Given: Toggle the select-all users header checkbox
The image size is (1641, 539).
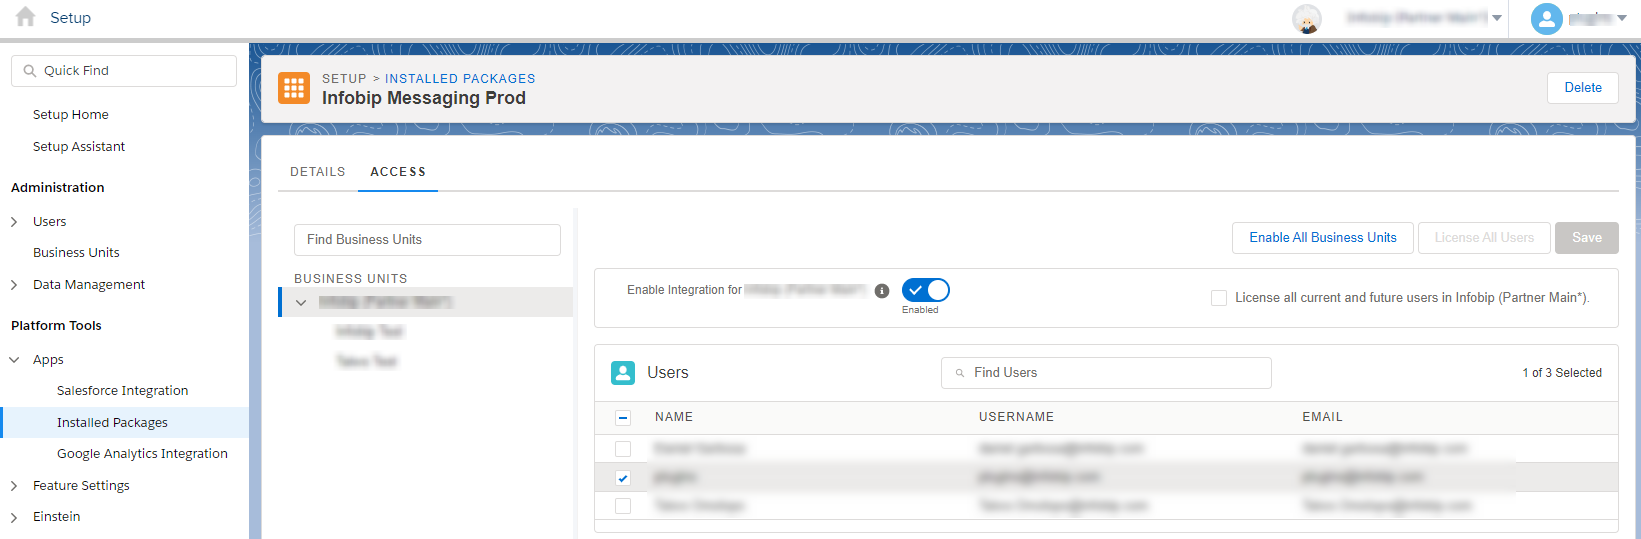Looking at the screenshot, I should (x=623, y=418).
